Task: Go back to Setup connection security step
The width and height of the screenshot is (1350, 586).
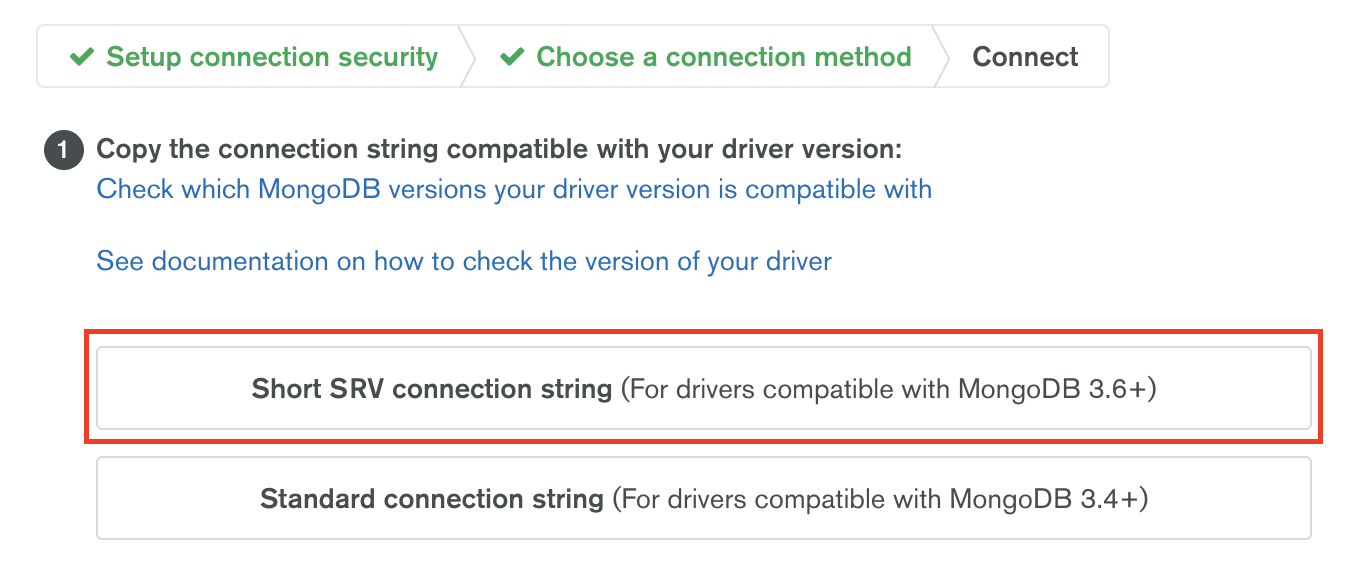Action: tap(255, 57)
